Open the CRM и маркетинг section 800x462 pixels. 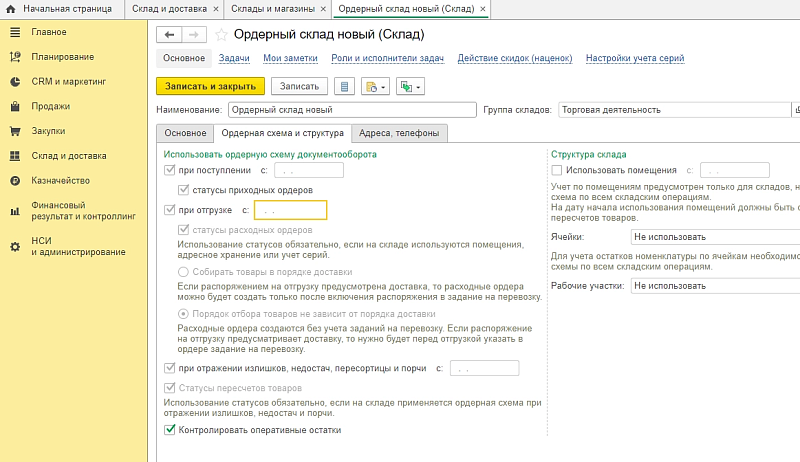pyautogui.click(x=67, y=81)
